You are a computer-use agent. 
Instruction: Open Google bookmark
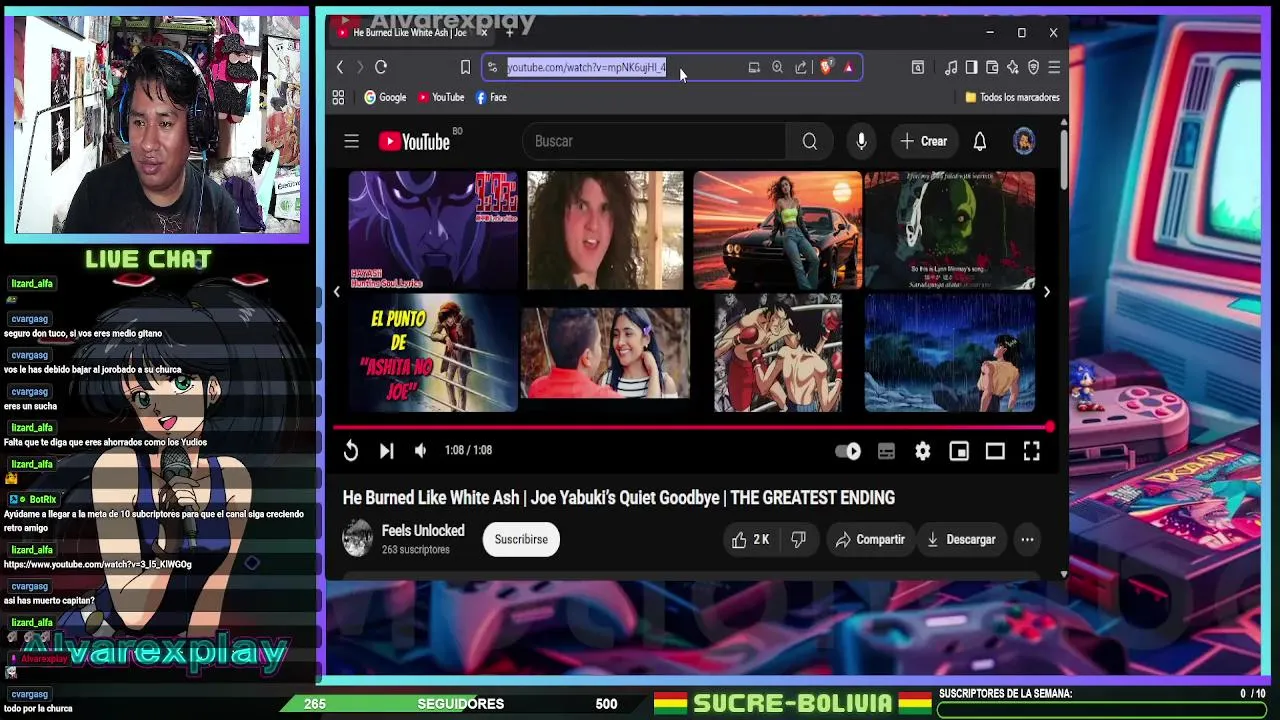[385, 97]
